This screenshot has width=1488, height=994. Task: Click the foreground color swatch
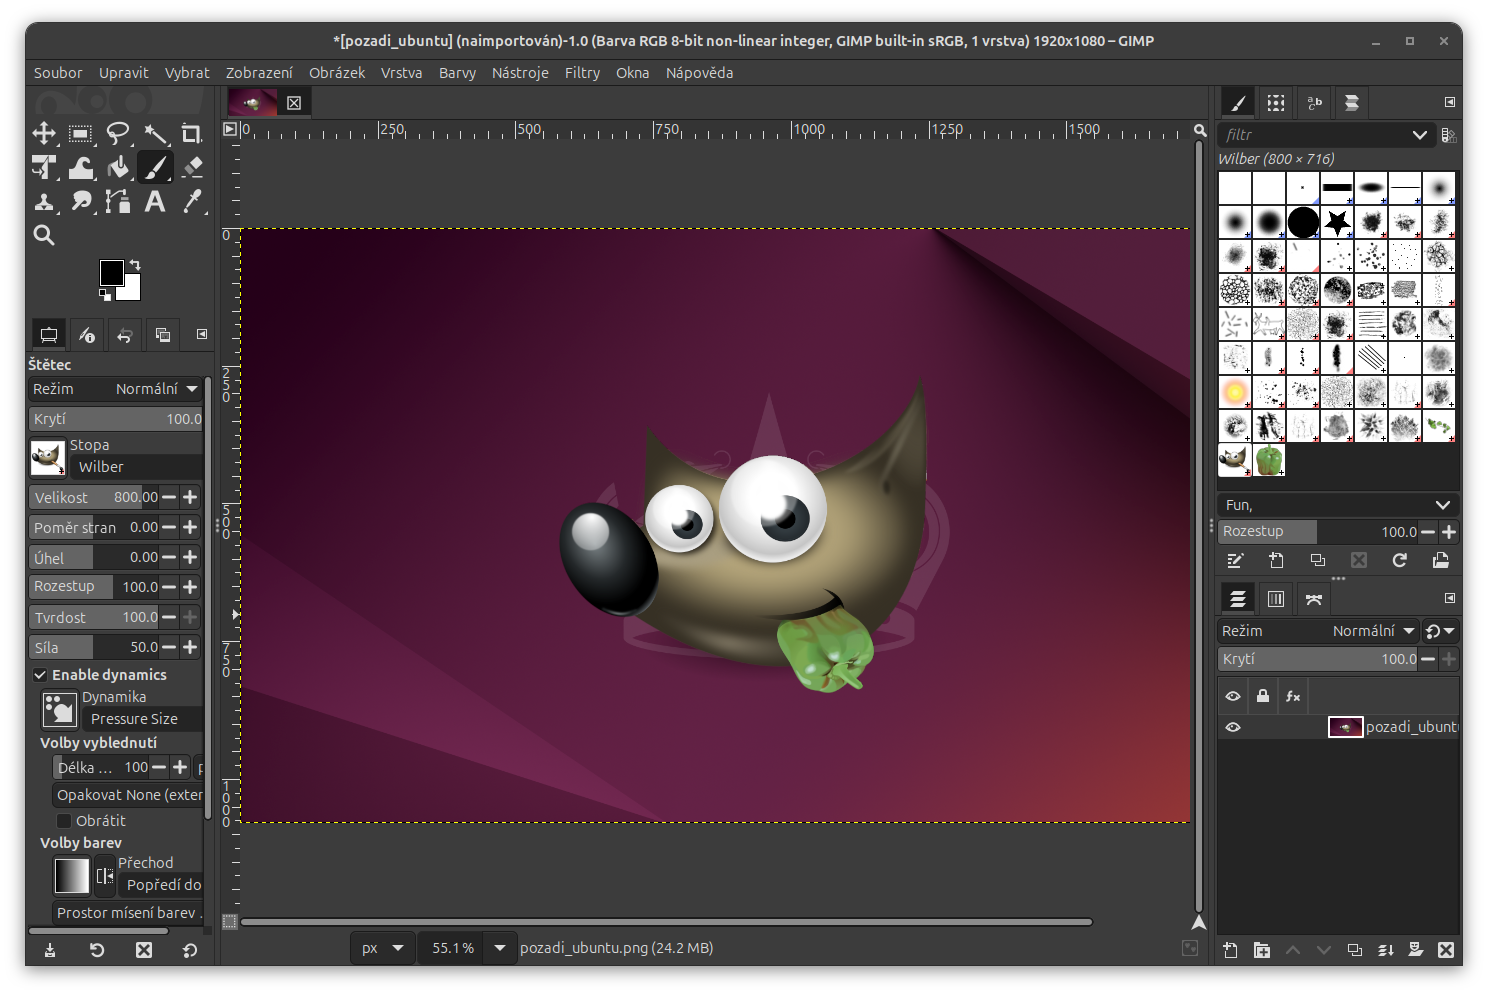pos(113,272)
